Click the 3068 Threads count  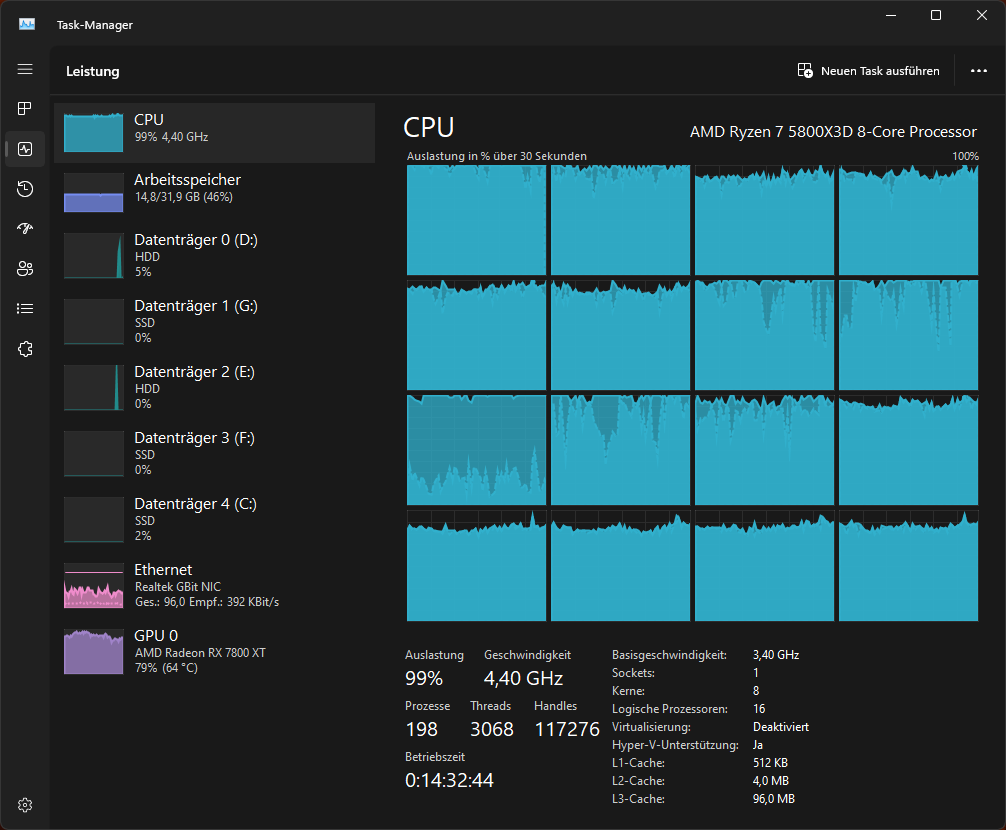click(x=491, y=729)
